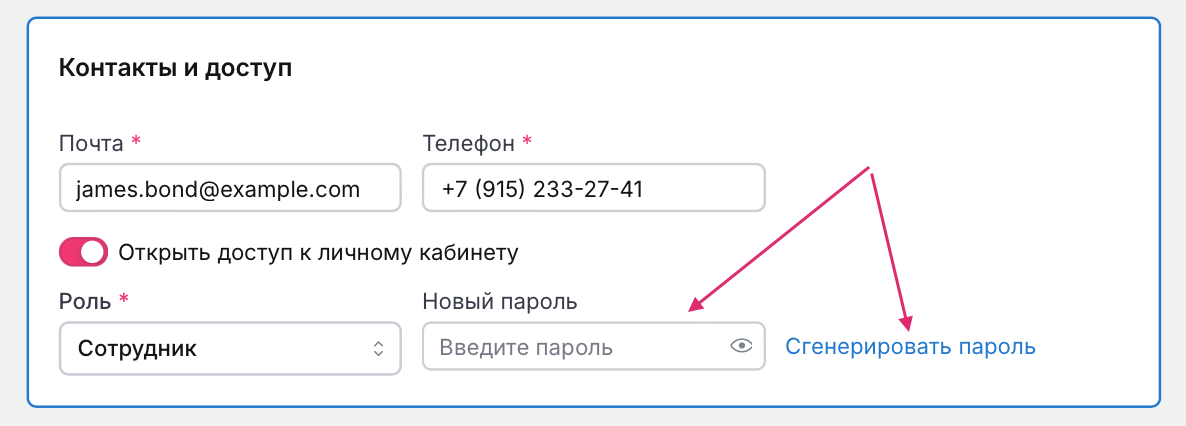The image size is (1186, 426).
Task: Click the Контакты и доступ heading
Action: (x=175, y=68)
